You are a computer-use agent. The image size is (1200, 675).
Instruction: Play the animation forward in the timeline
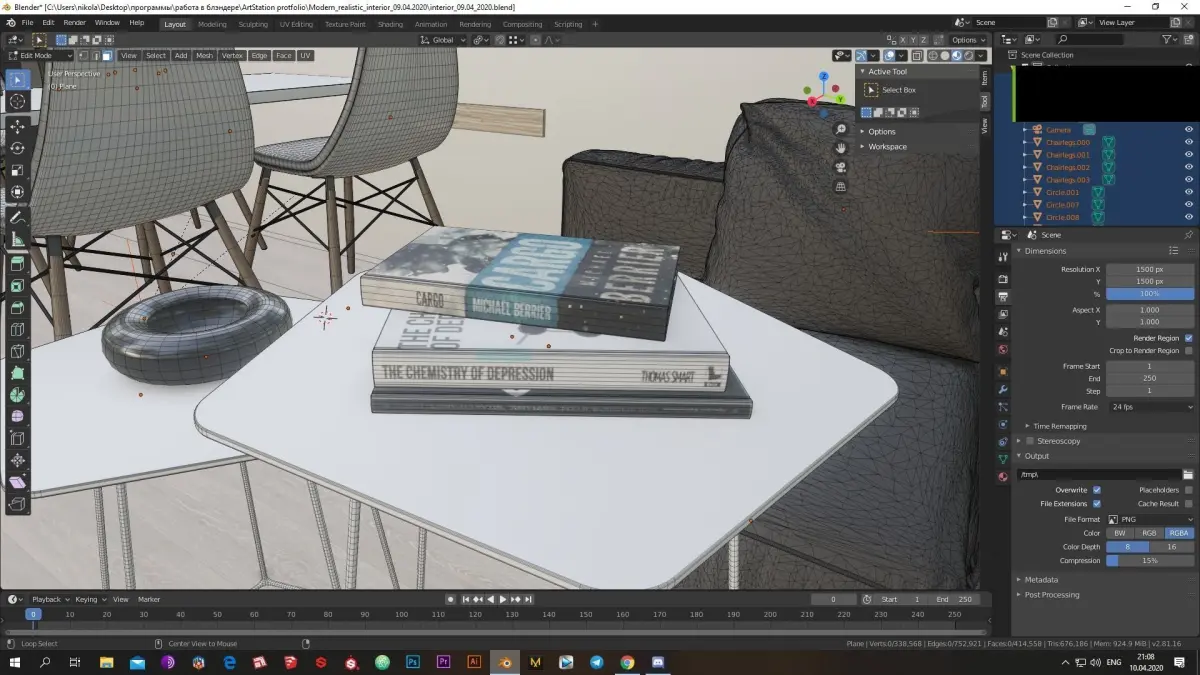503,599
